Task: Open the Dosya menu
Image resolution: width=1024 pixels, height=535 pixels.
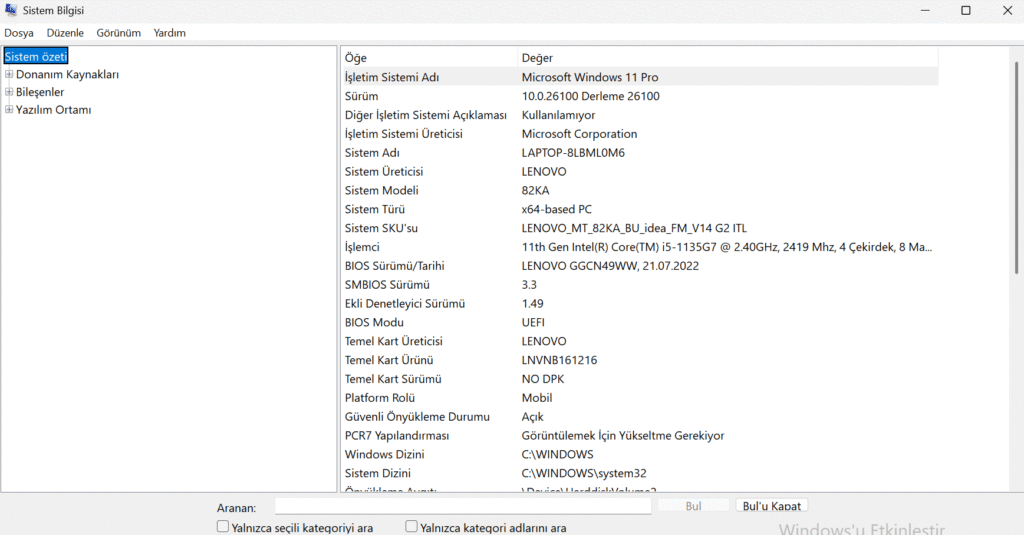Action: 19,33
